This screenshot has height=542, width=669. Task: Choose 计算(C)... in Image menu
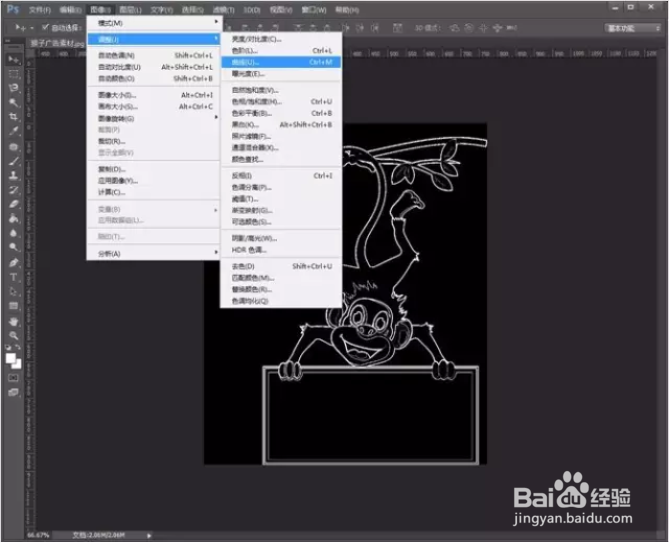tap(154, 192)
